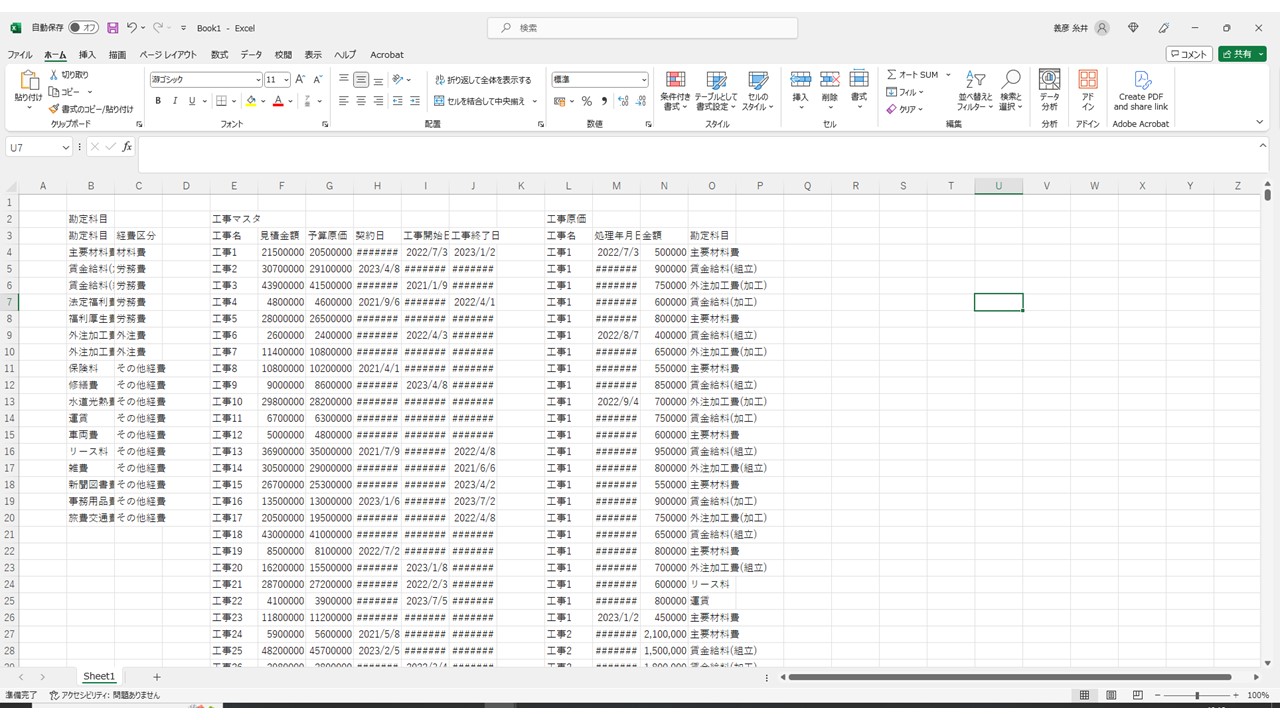This screenshot has height=720, width=1280.
Task: Toggle bold formatting
Action: point(157,101)
